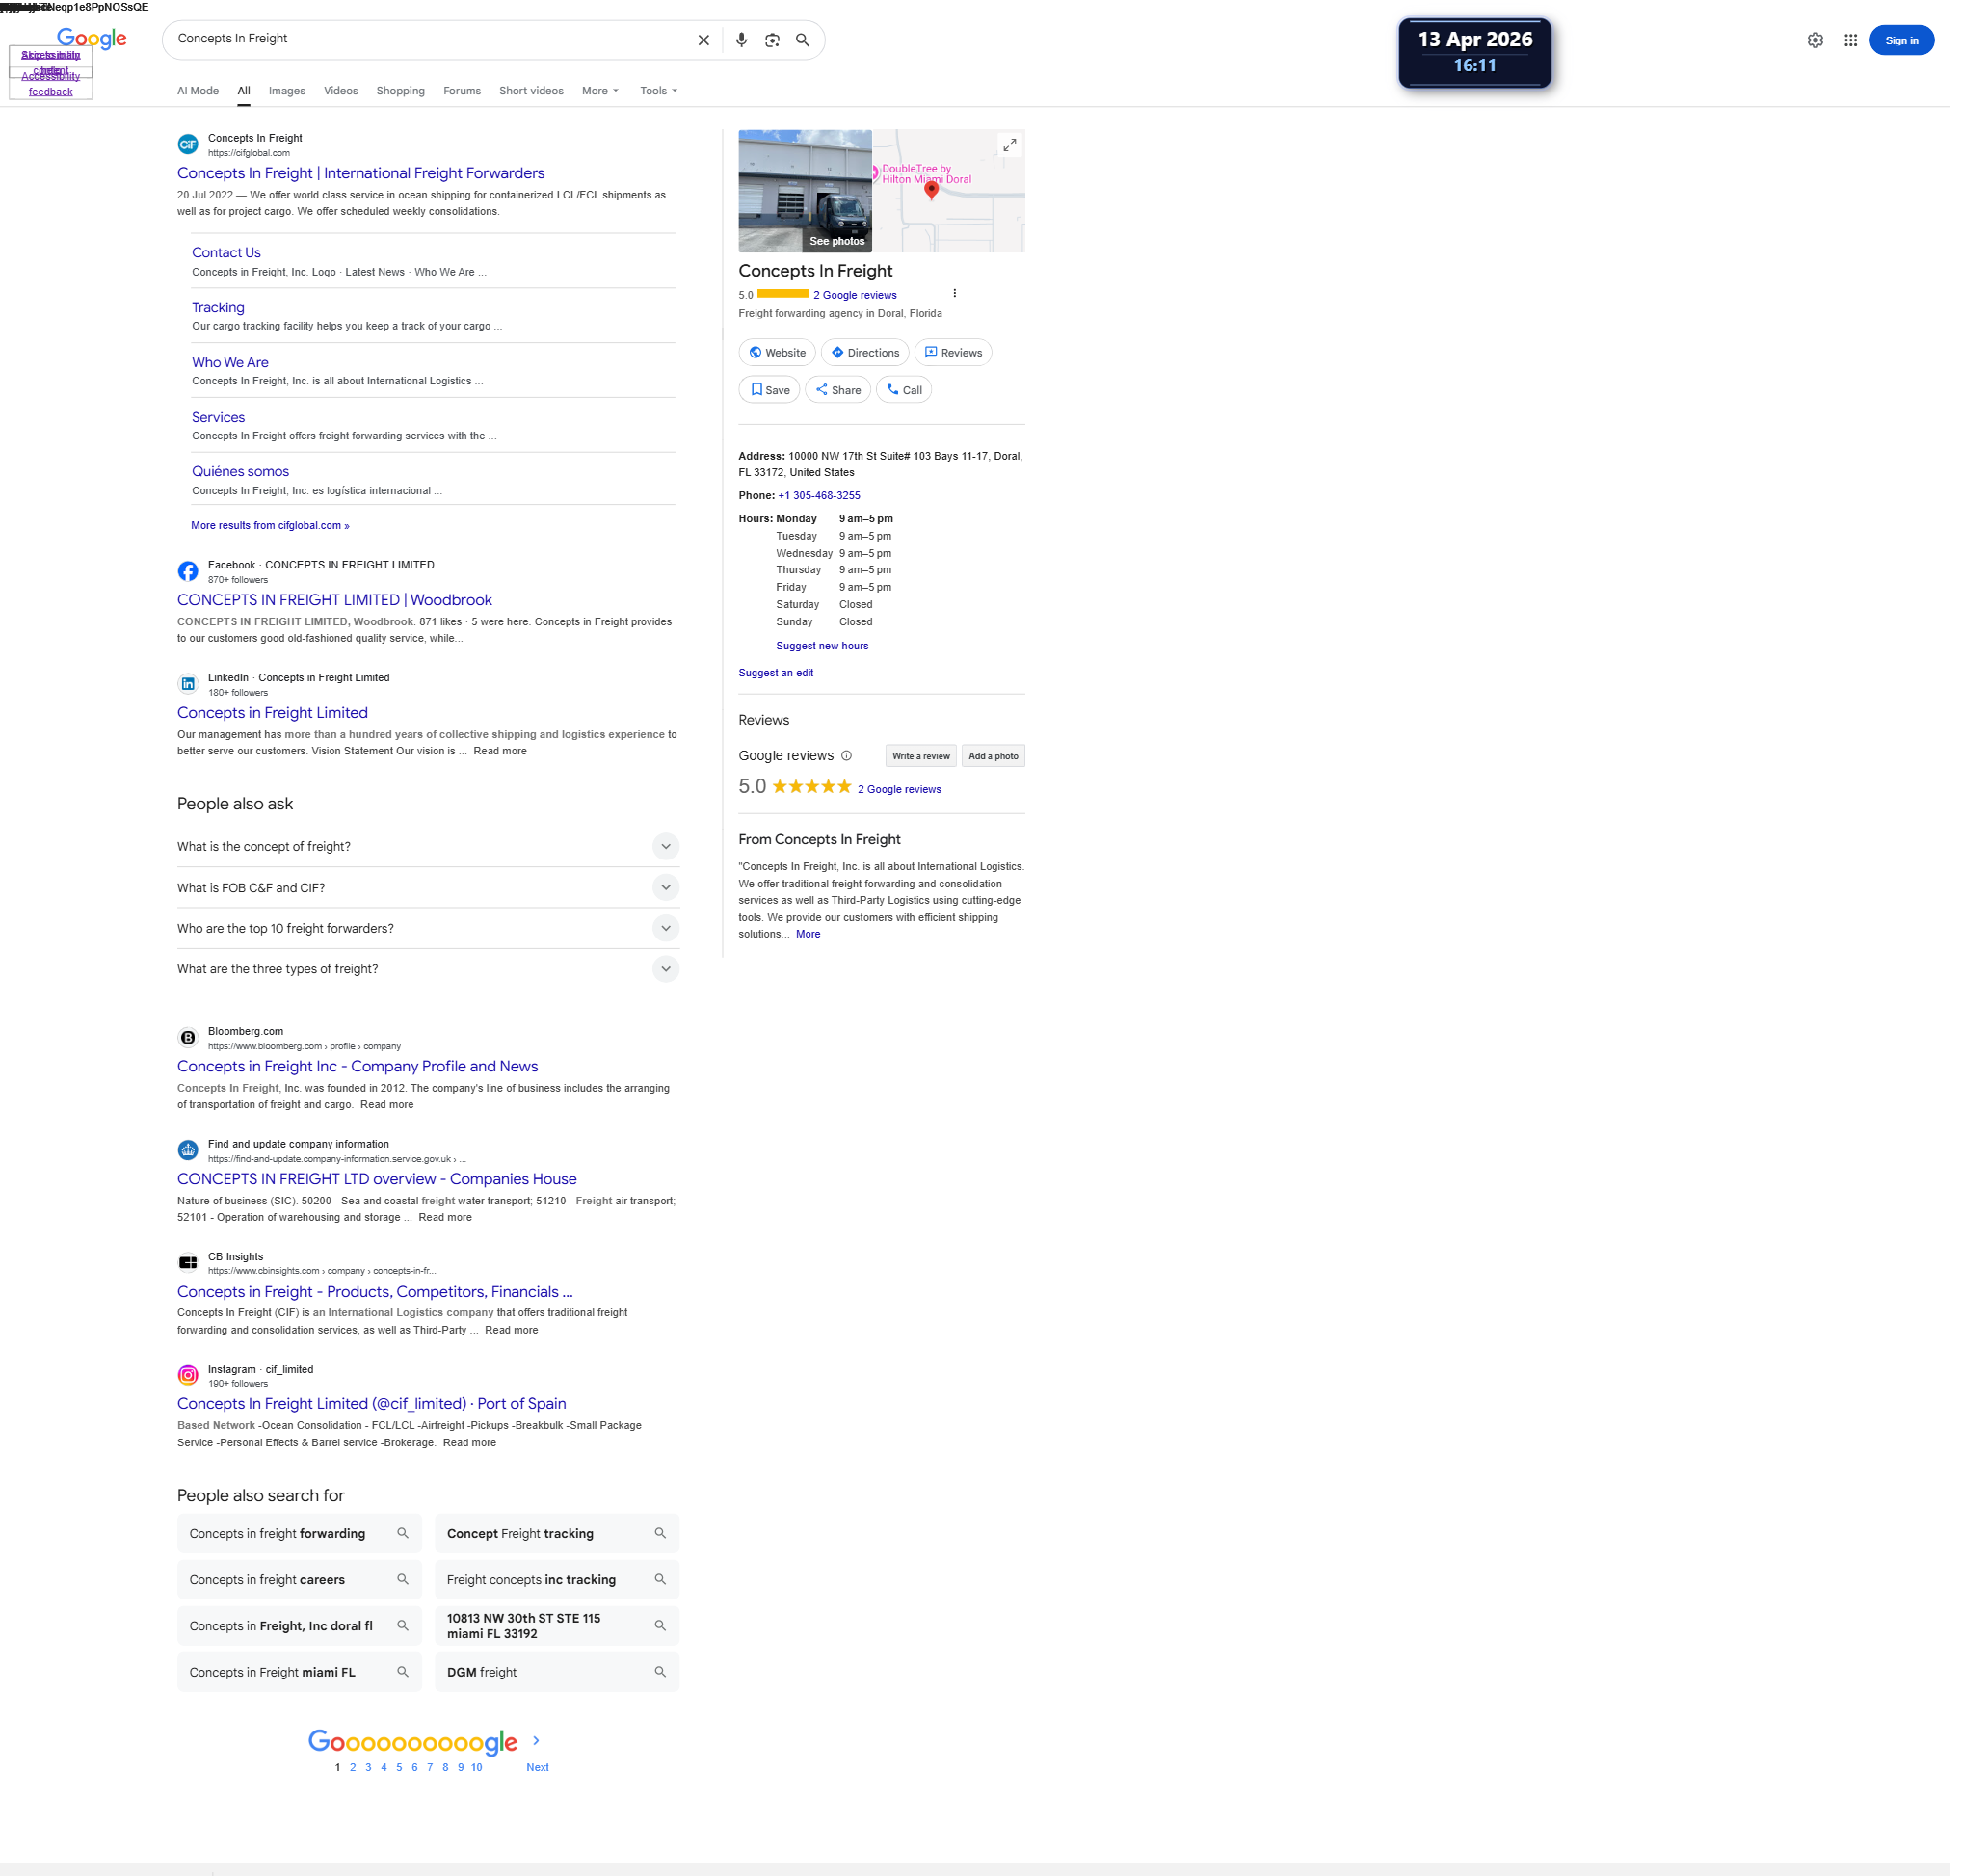This screenshot has height=1876, width=1962.
Task: Switch to Short videos tab
Action: tap(531, 91)
